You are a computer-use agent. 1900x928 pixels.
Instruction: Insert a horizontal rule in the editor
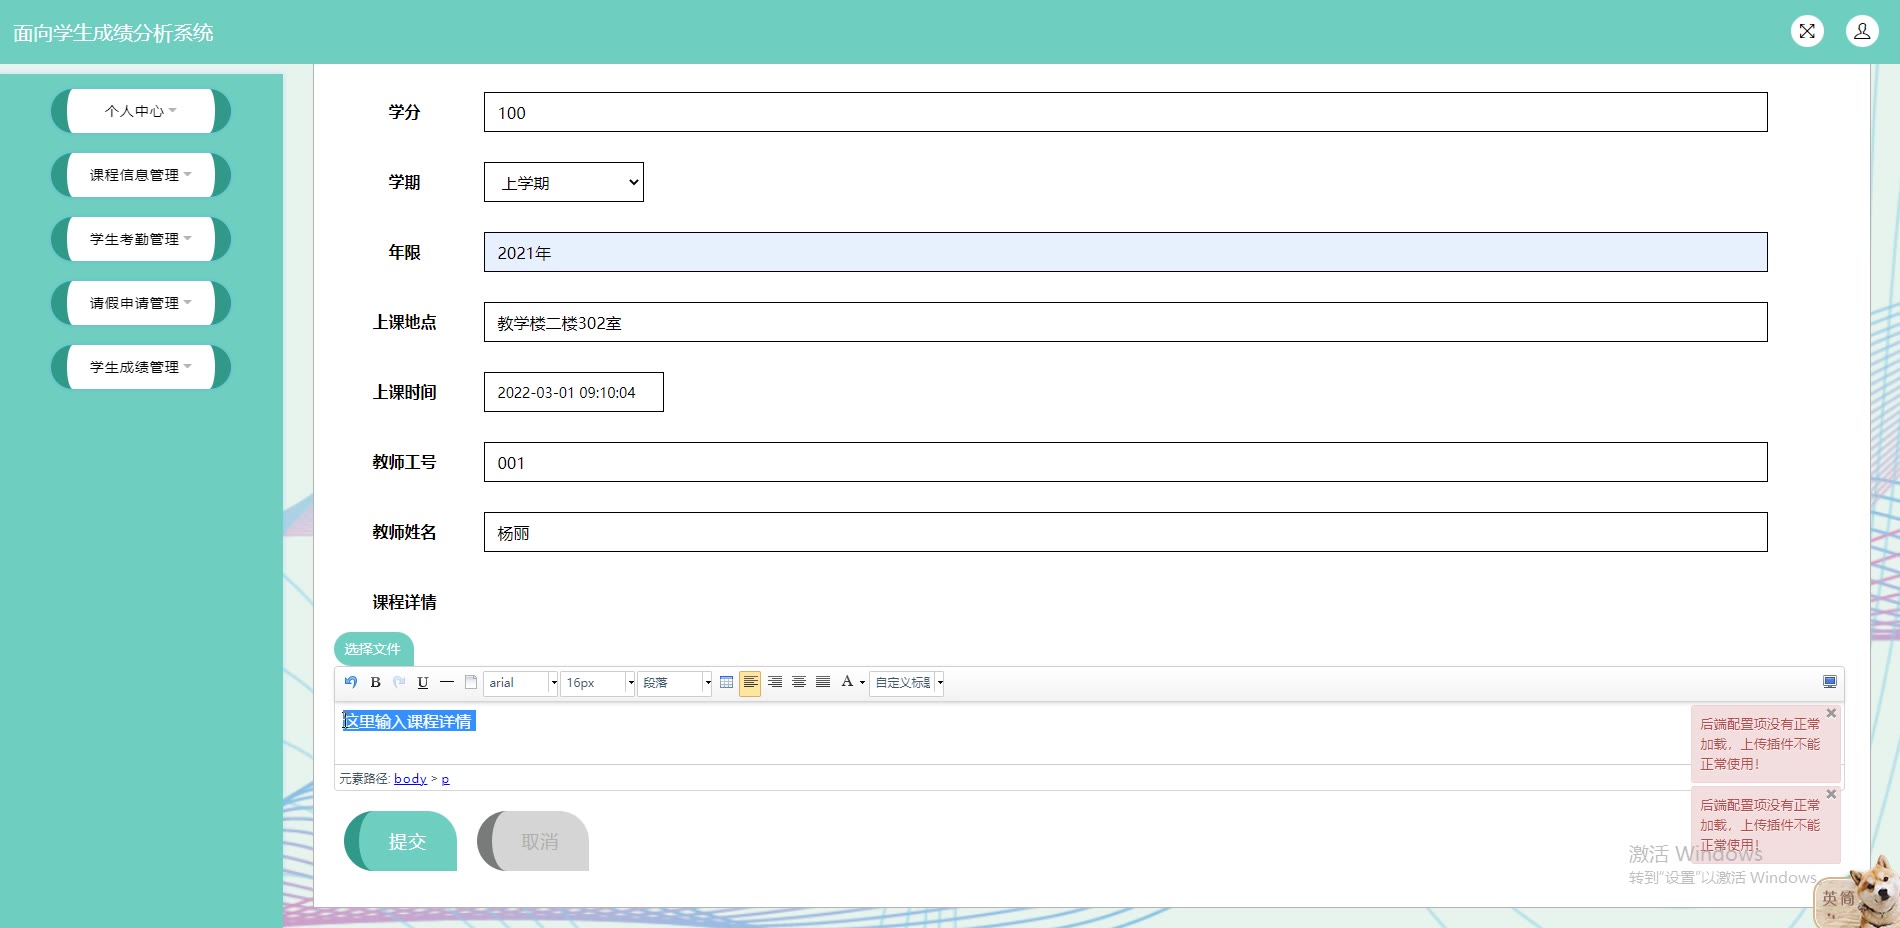pyautogui.click(x=447, y=682)
